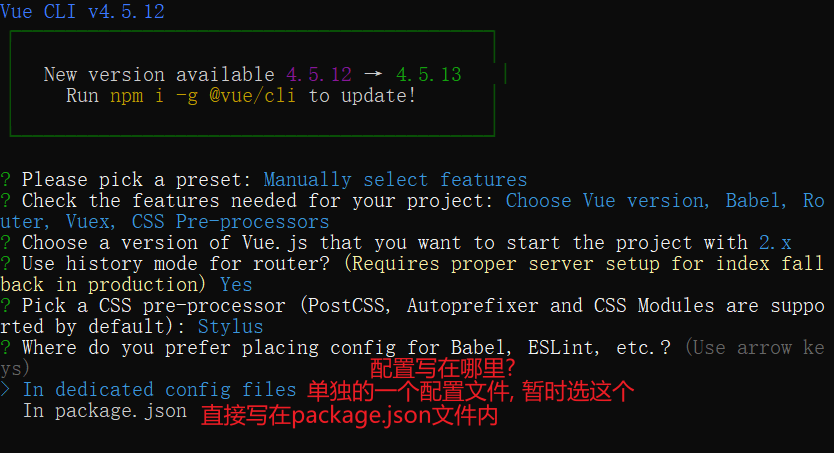The image size is (834, 453).
Task: Click the arrow between the two version numbers
Action: point(374,75)
